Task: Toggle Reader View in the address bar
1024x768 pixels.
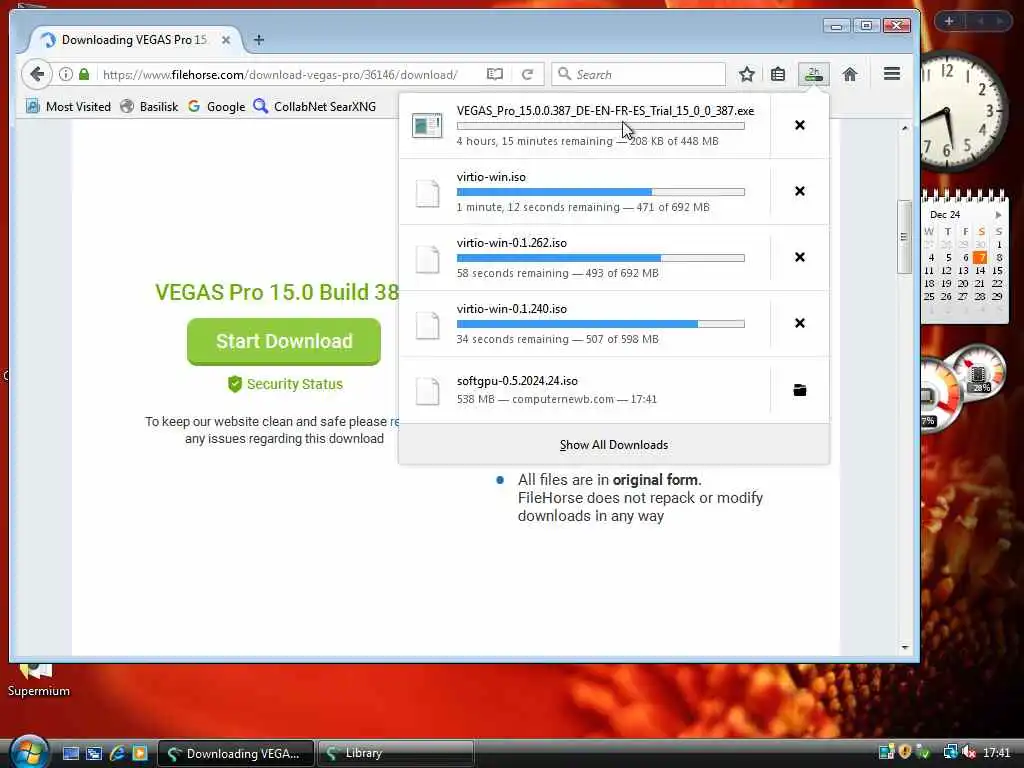Action: [x=495, y=74]
